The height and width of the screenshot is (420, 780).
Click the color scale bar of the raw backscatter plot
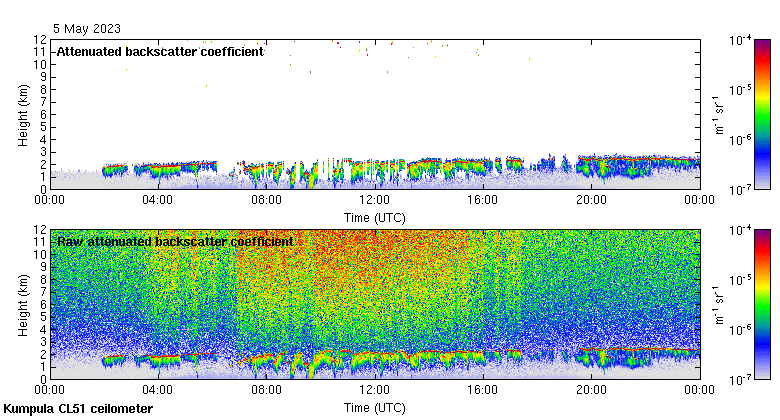pyautogui.click(x=763, y=305)
